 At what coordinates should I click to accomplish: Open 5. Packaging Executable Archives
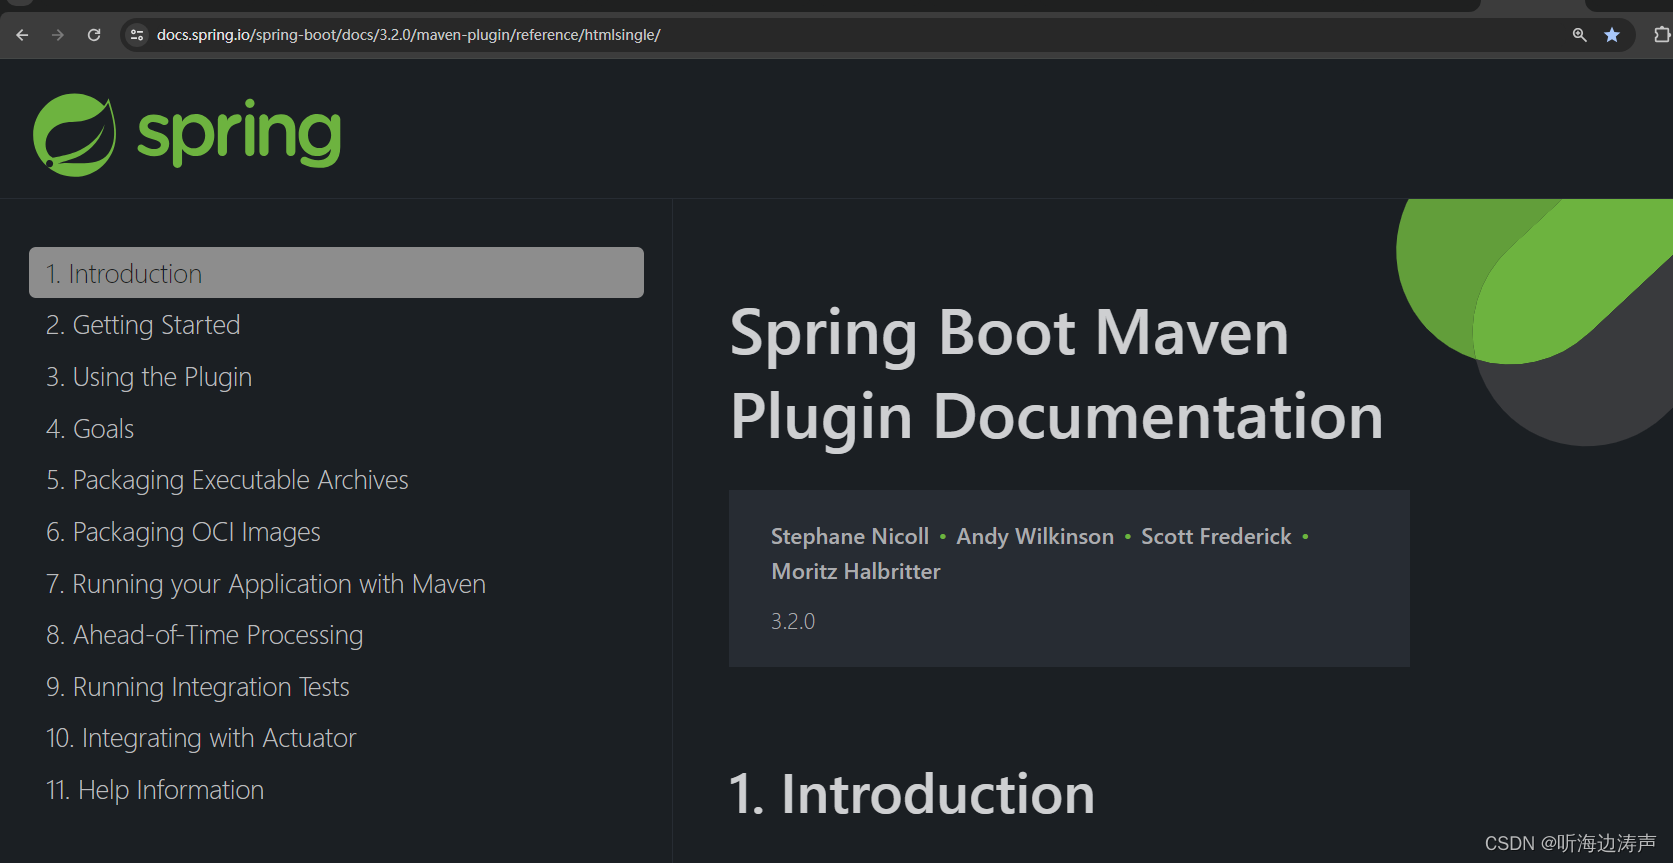[x=227, y=480]
